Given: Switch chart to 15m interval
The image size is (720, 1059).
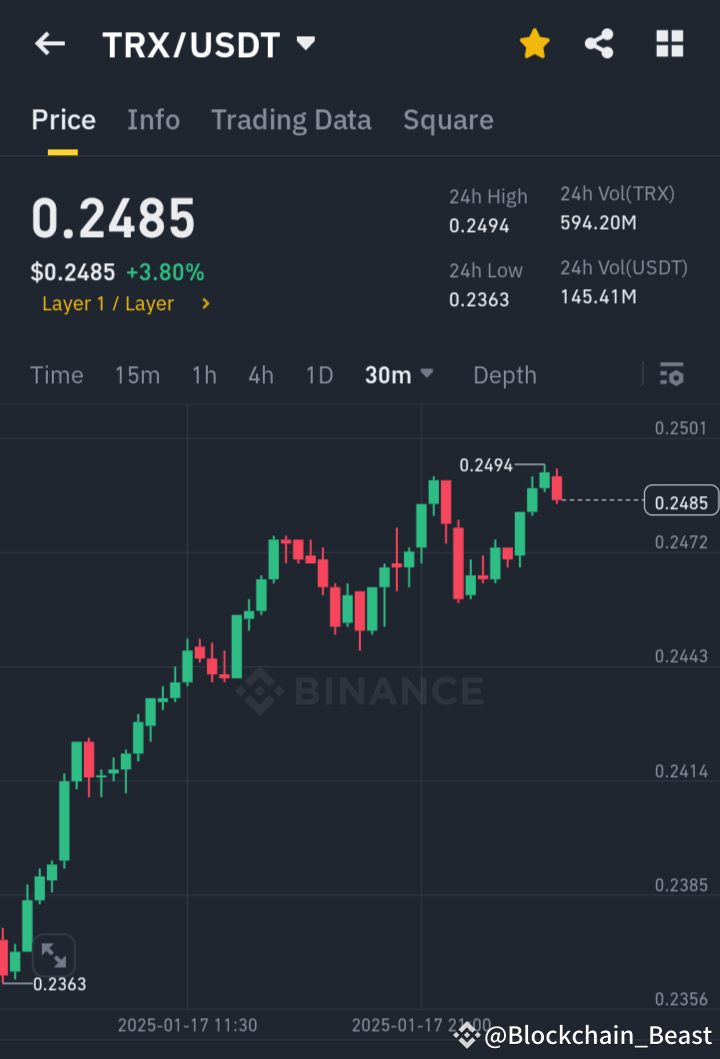Looking at the screenshot, I should tap(137, 375).
